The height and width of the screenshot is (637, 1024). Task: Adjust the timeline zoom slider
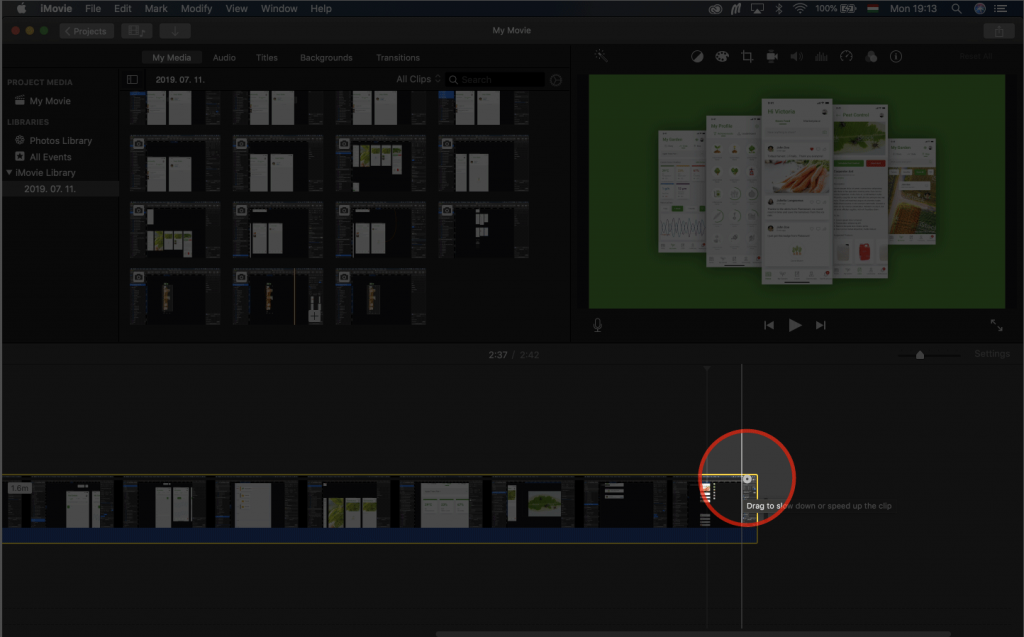(920, 355)
